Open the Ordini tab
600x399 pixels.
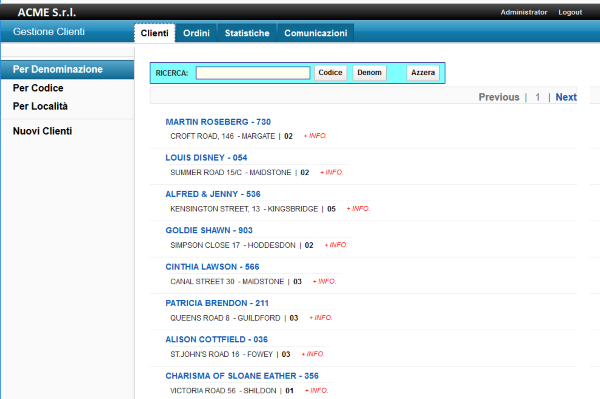[x=196, y=33]
